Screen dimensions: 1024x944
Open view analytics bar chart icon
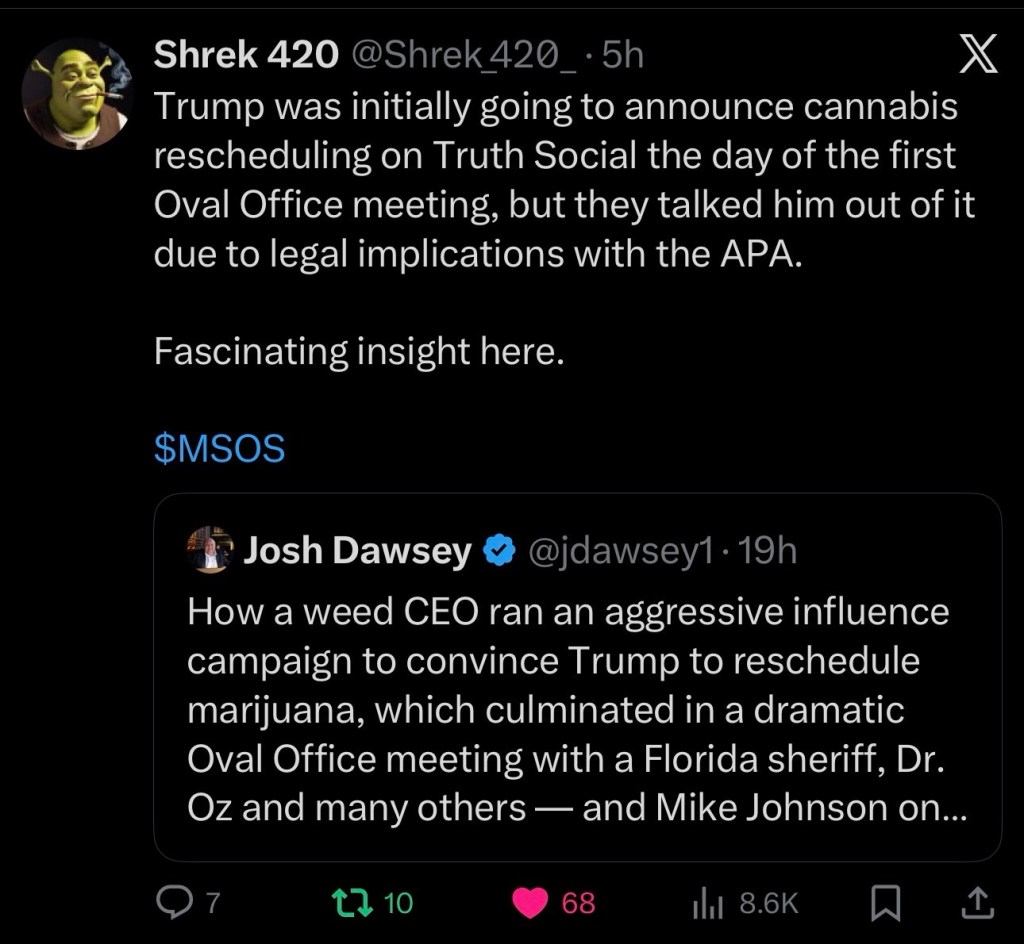coord(708,903)
